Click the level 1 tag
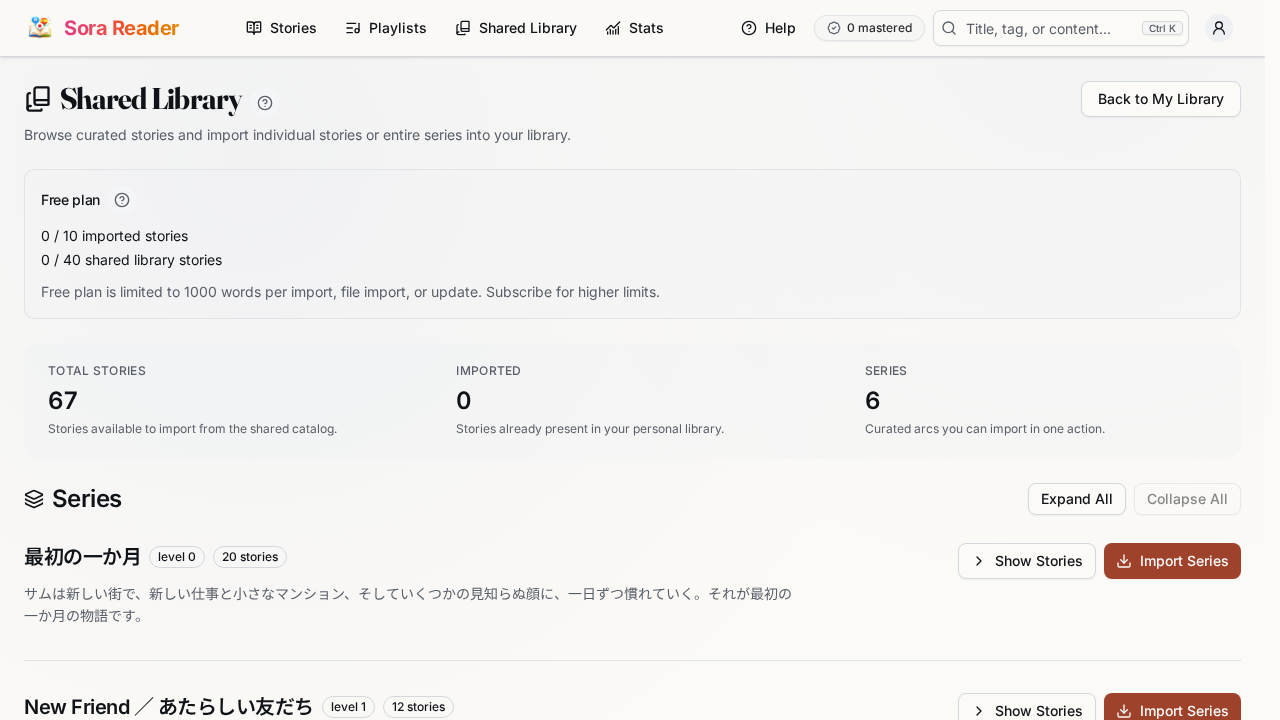The height and width of the screenshot is (720, 1280). (348, 707)
